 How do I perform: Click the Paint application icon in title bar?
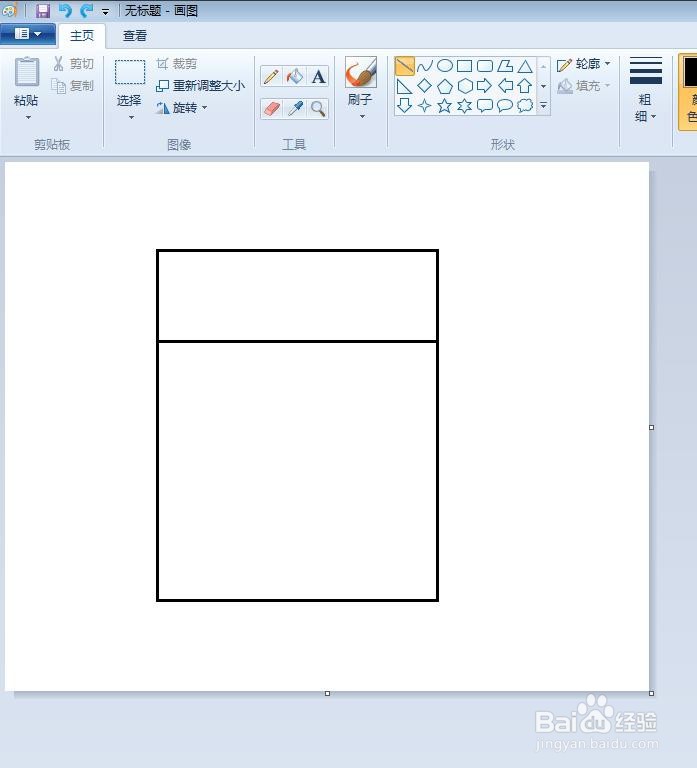[10, 10]
